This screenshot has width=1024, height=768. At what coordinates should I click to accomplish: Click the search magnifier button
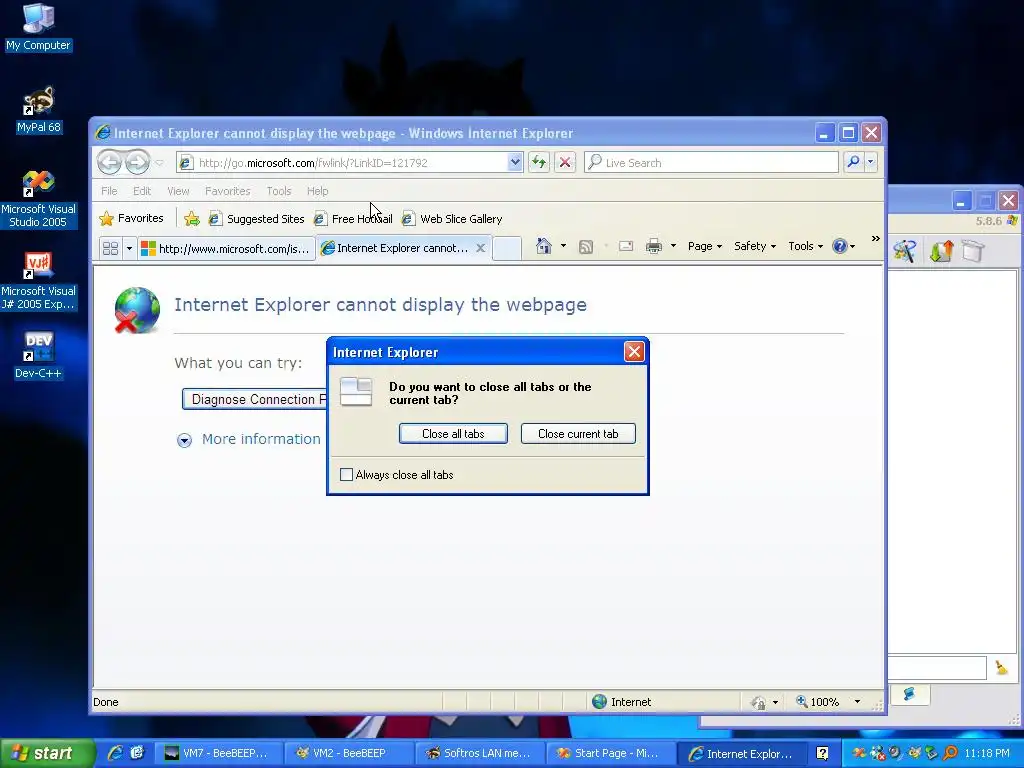853,162
